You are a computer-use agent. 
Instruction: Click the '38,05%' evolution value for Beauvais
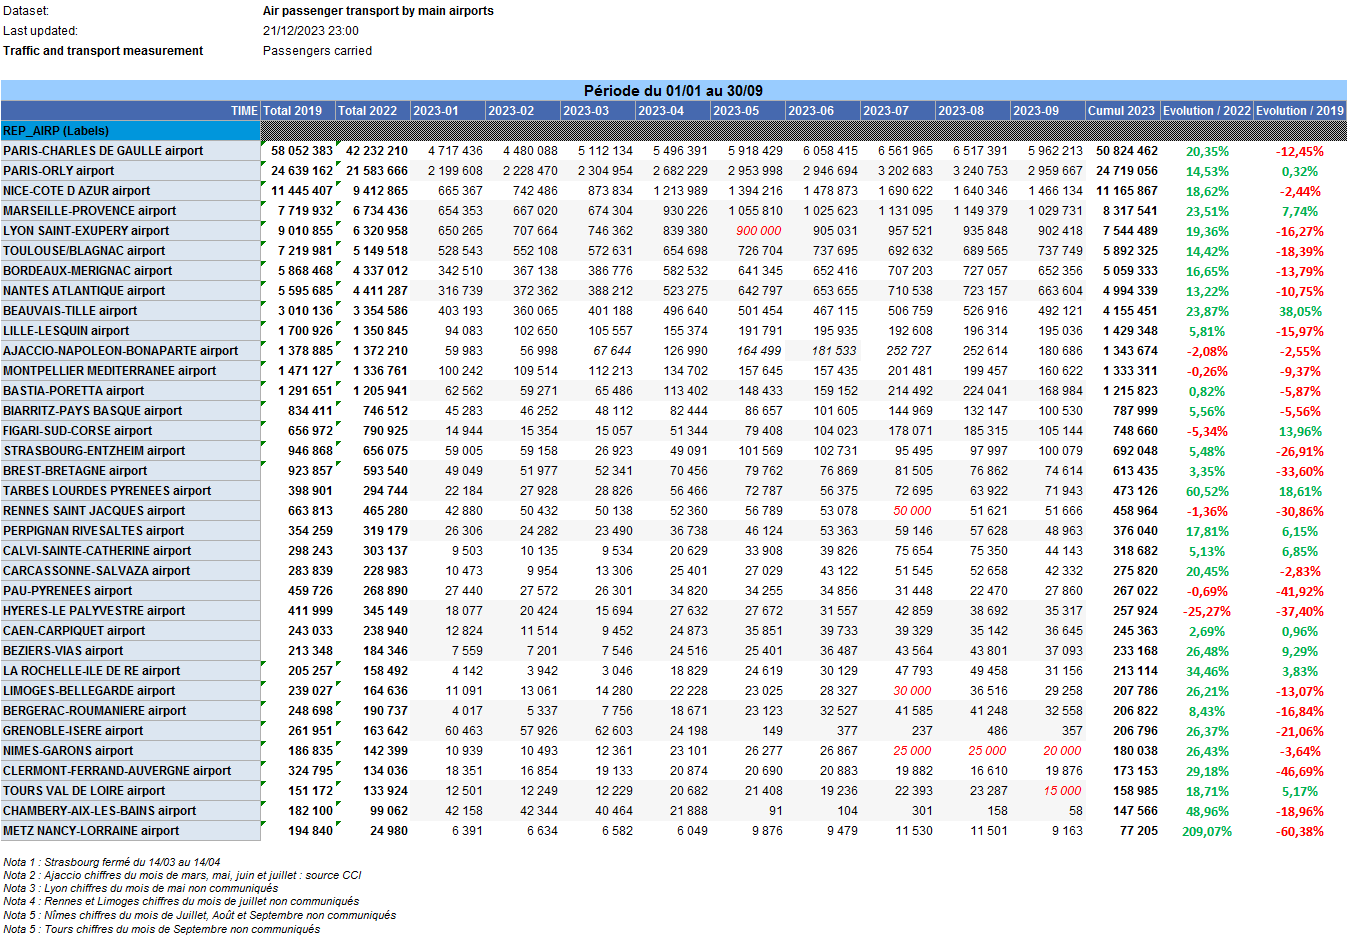(1301, 311)
